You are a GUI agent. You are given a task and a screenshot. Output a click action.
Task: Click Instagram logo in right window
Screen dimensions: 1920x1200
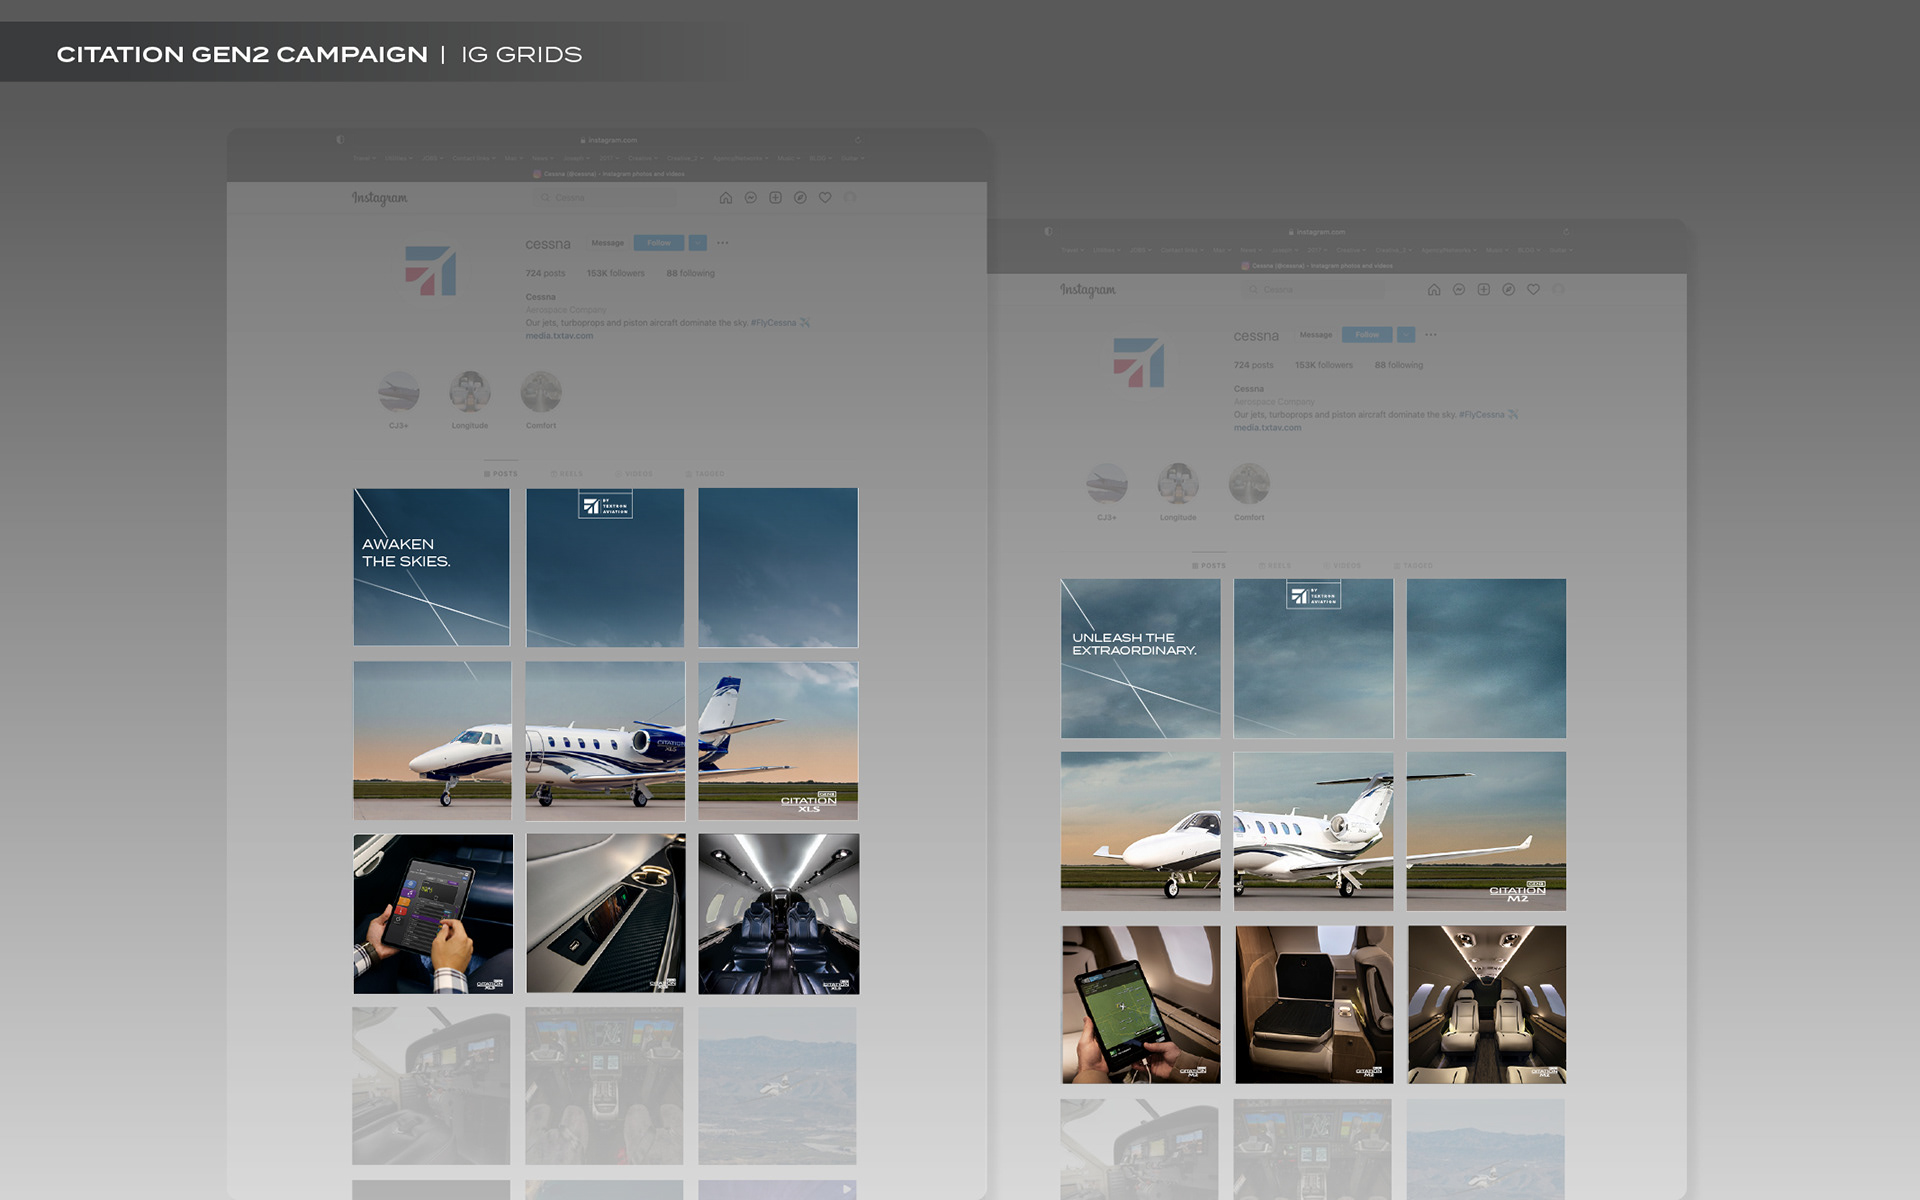1088,290
